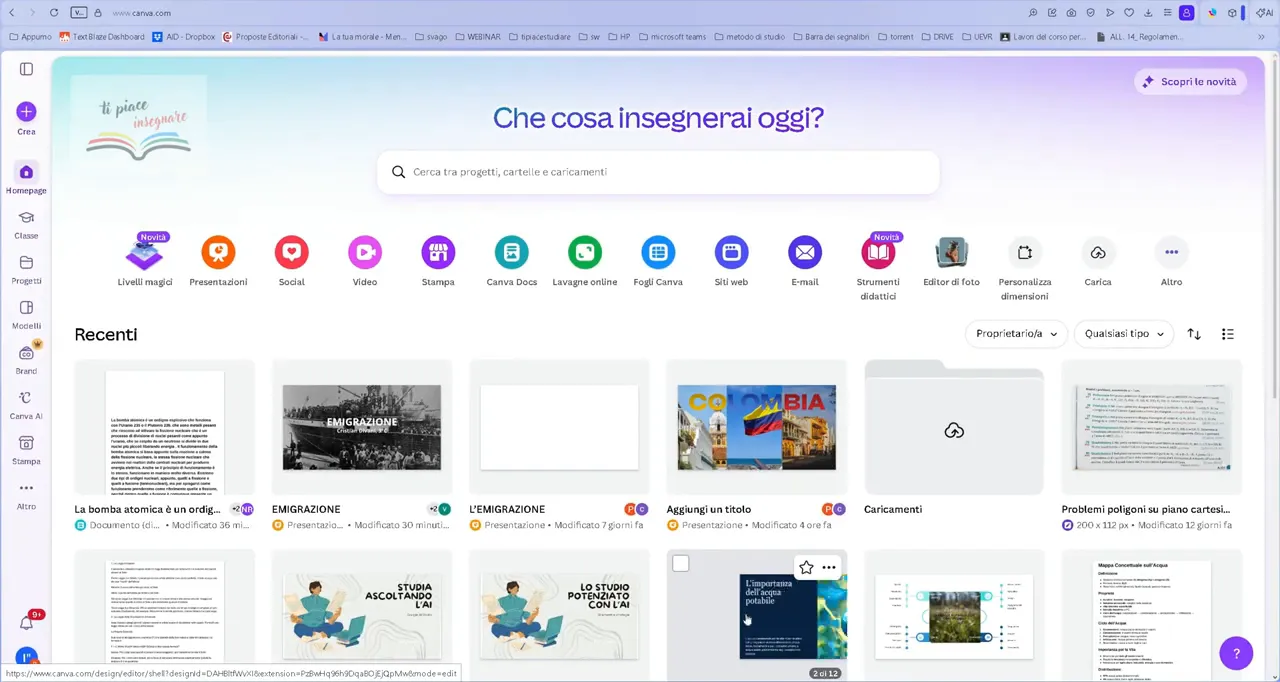Image resolution: width=1280 pixels, height=682 pixels.
Task: Select the Carica upload shortcut icon
Action: pos(1098,253)
